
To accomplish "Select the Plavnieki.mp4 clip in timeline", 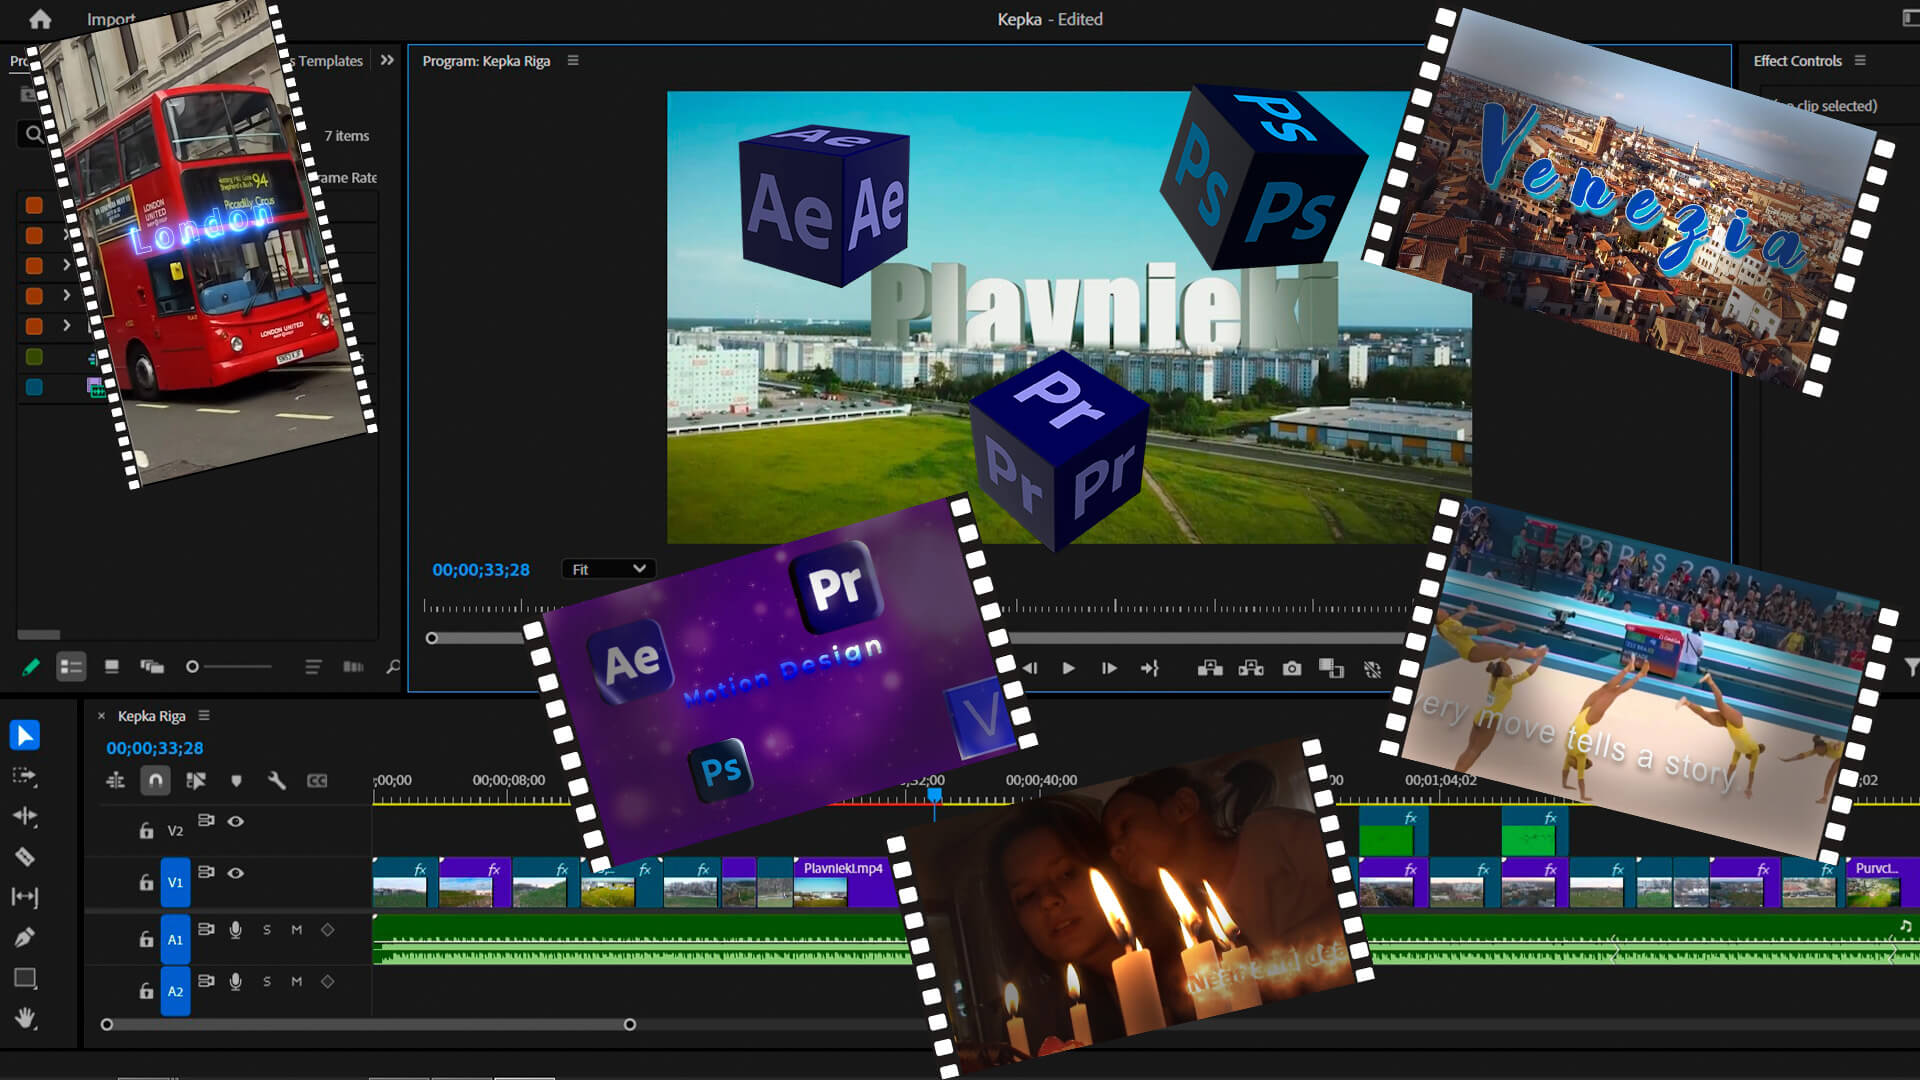I will [842, 884].
